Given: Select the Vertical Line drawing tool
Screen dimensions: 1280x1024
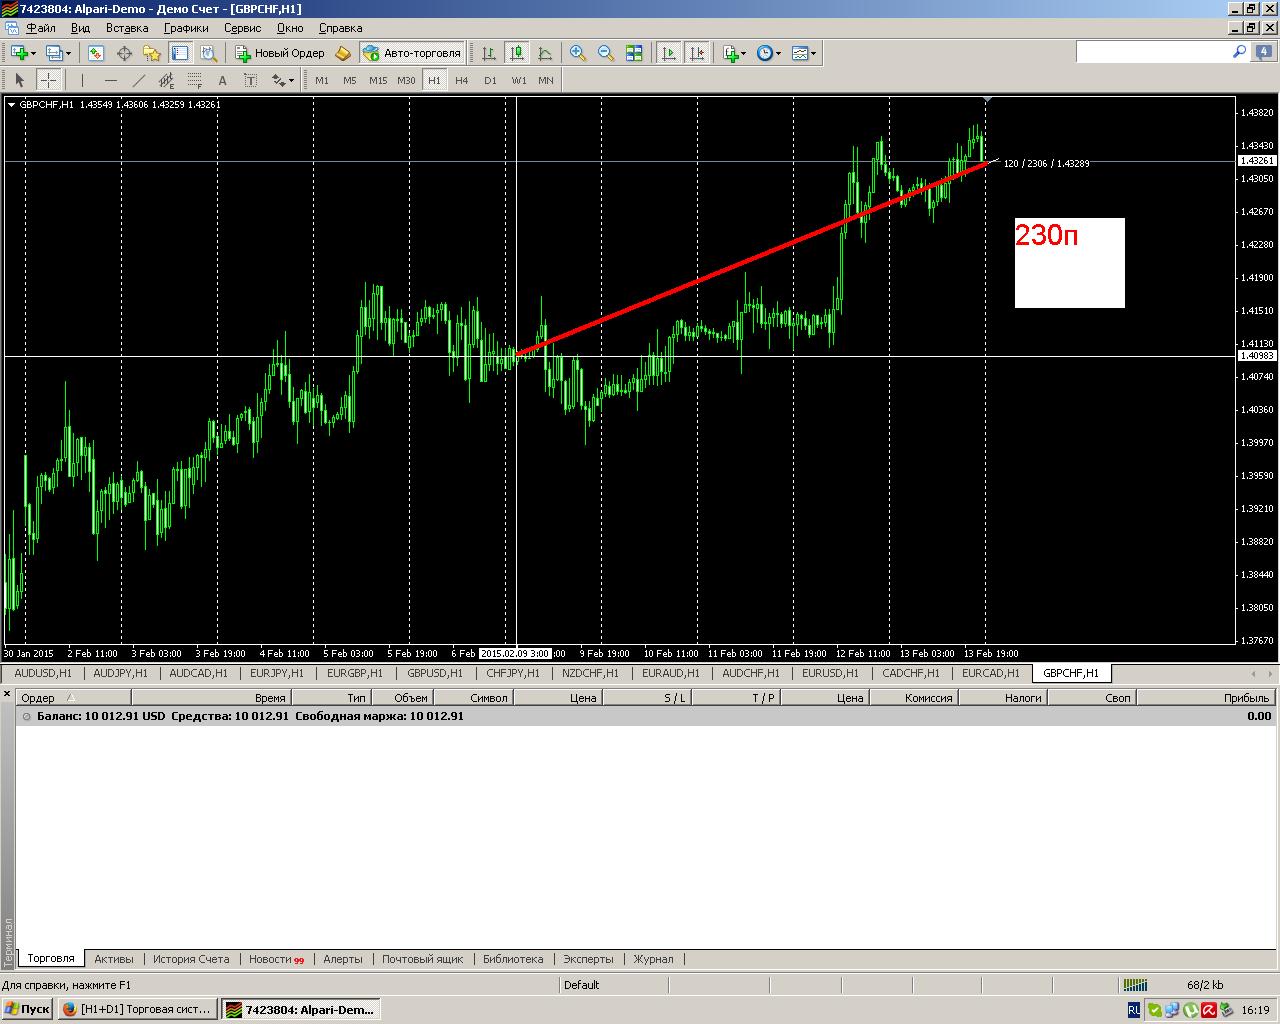Looking at the screenshot, I should point(82,80).
